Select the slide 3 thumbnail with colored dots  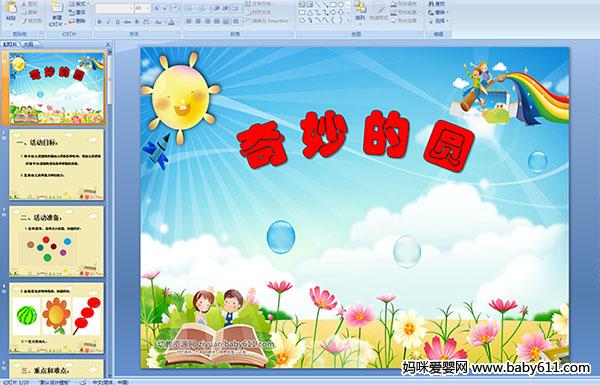57,241
